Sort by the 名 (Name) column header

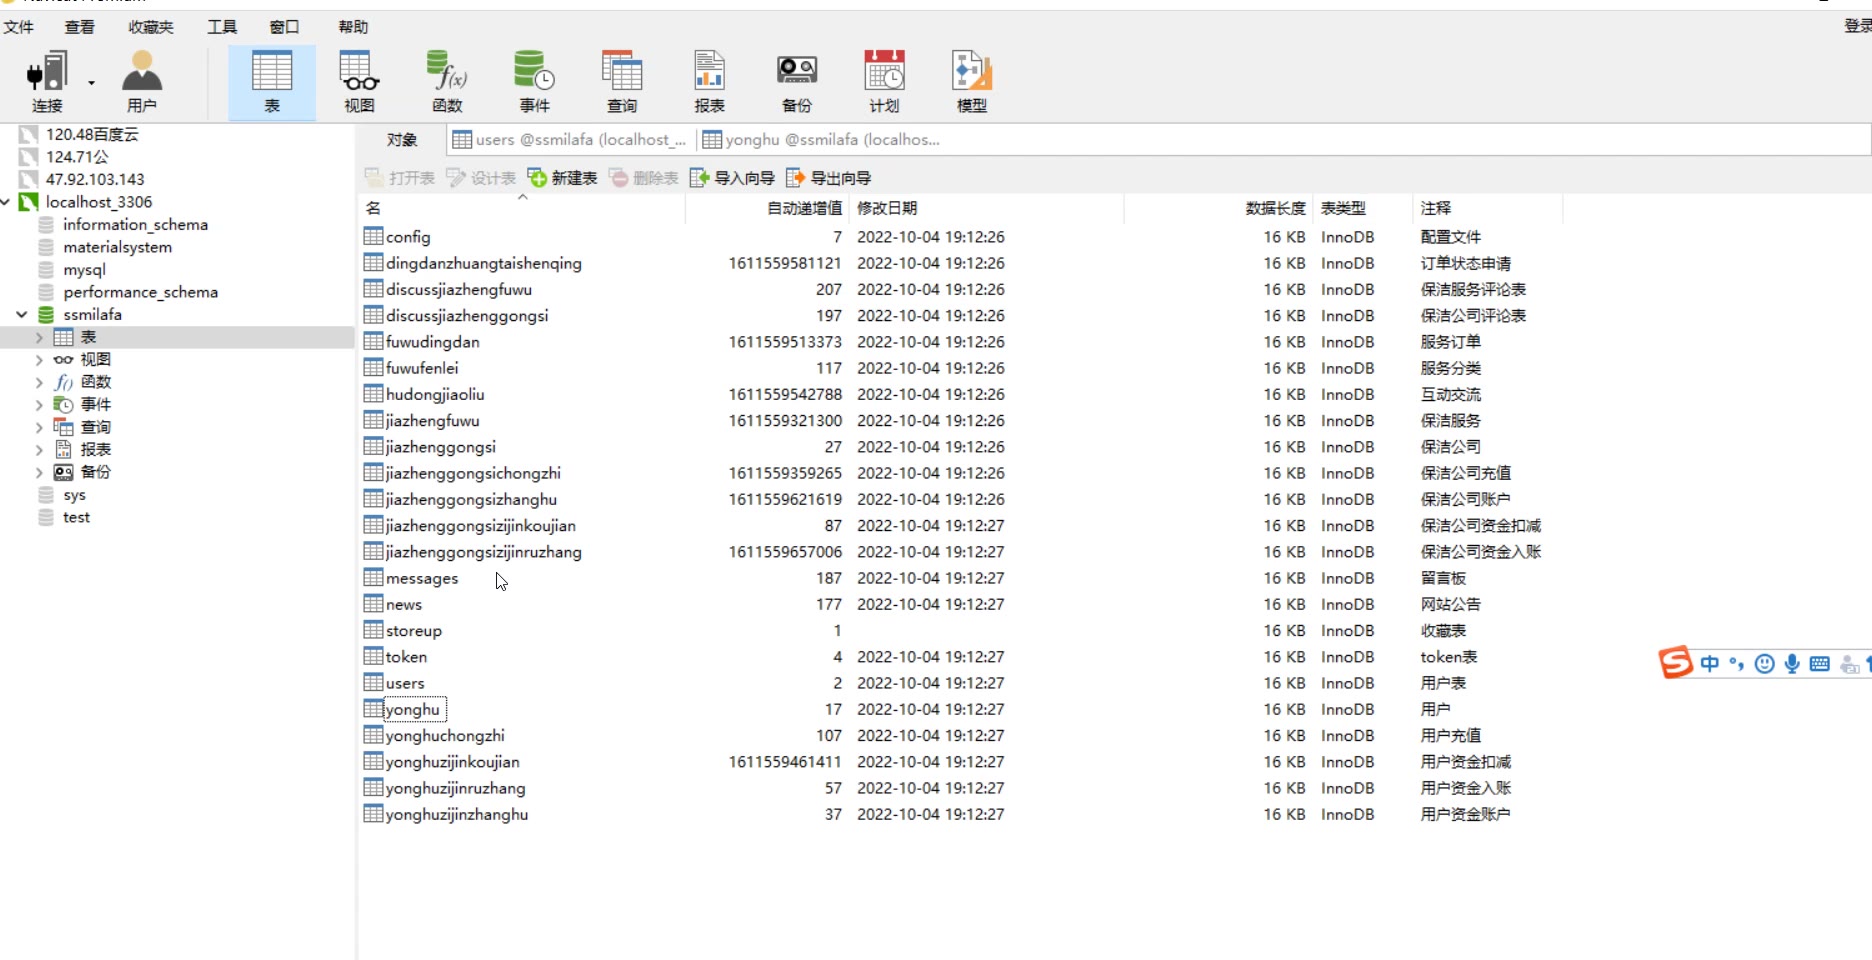(x=522, y=208)
